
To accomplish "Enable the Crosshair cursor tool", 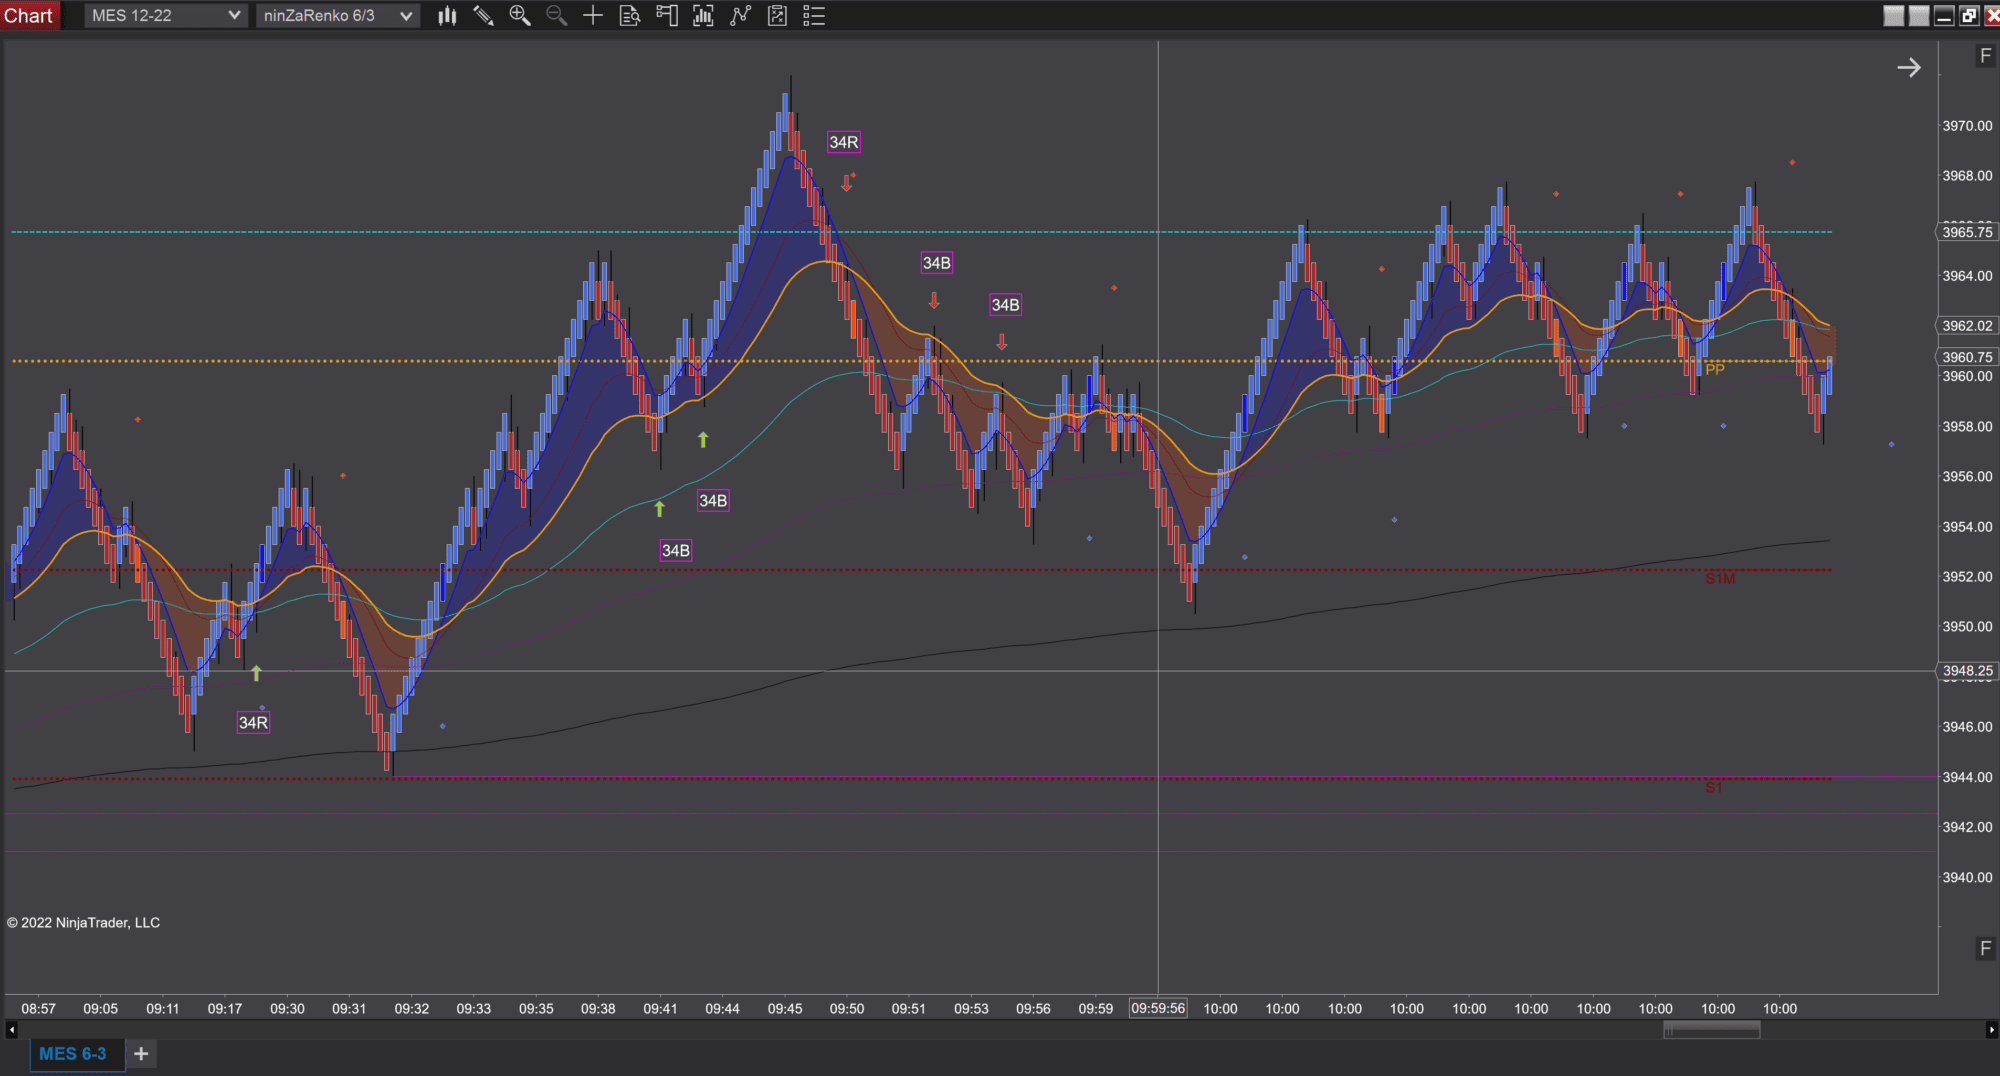I will click(592, 15).
